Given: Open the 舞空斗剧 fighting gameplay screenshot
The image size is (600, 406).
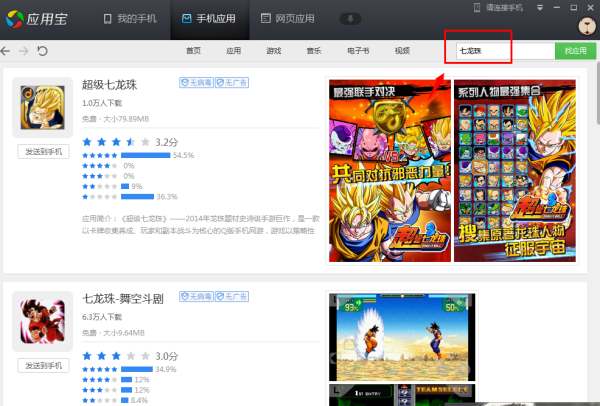Looking at the screenshot, I should 402,337.
